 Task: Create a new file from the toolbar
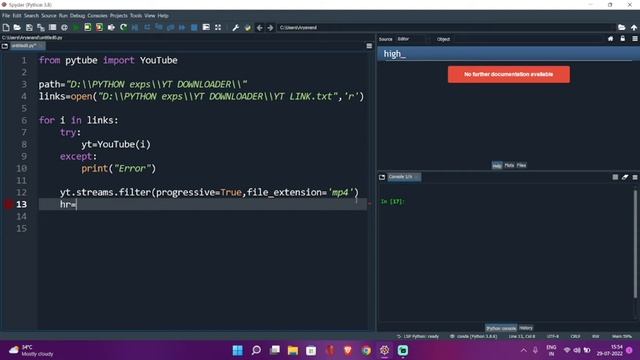[x=6, y=27]
